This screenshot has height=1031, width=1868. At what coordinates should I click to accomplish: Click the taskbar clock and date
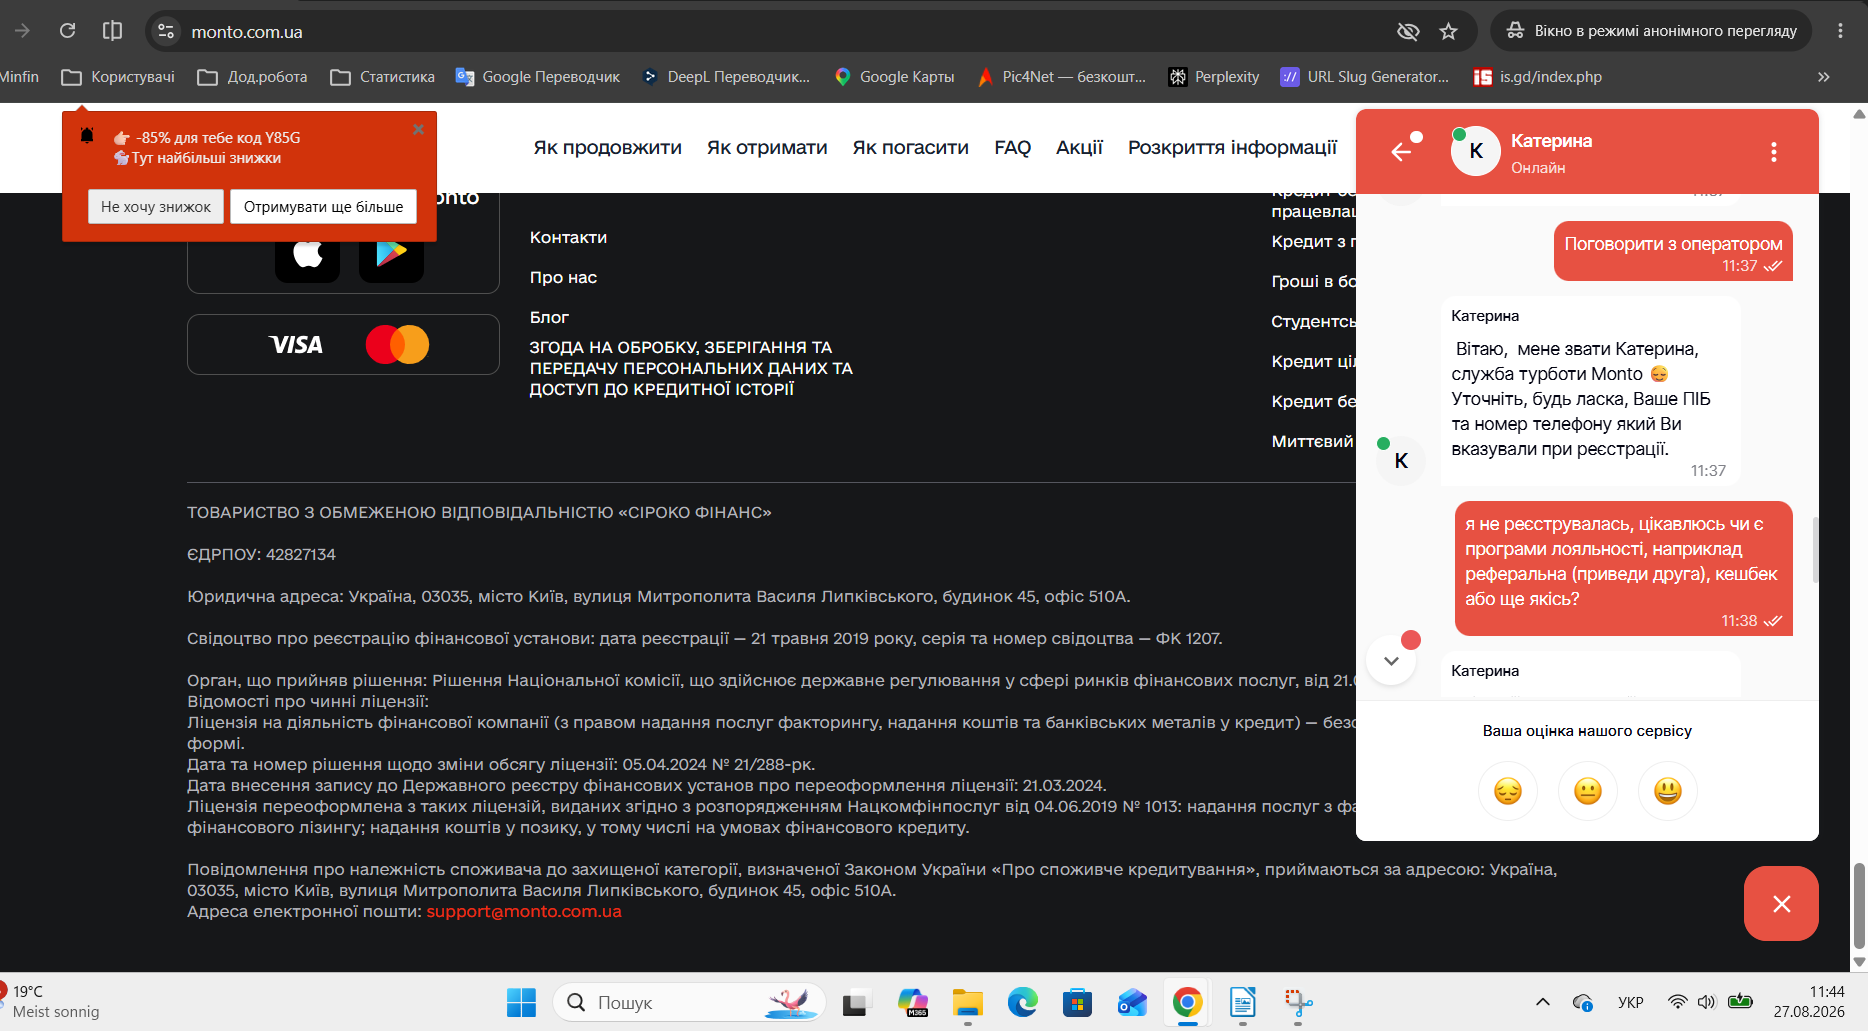point(1809,1002)
